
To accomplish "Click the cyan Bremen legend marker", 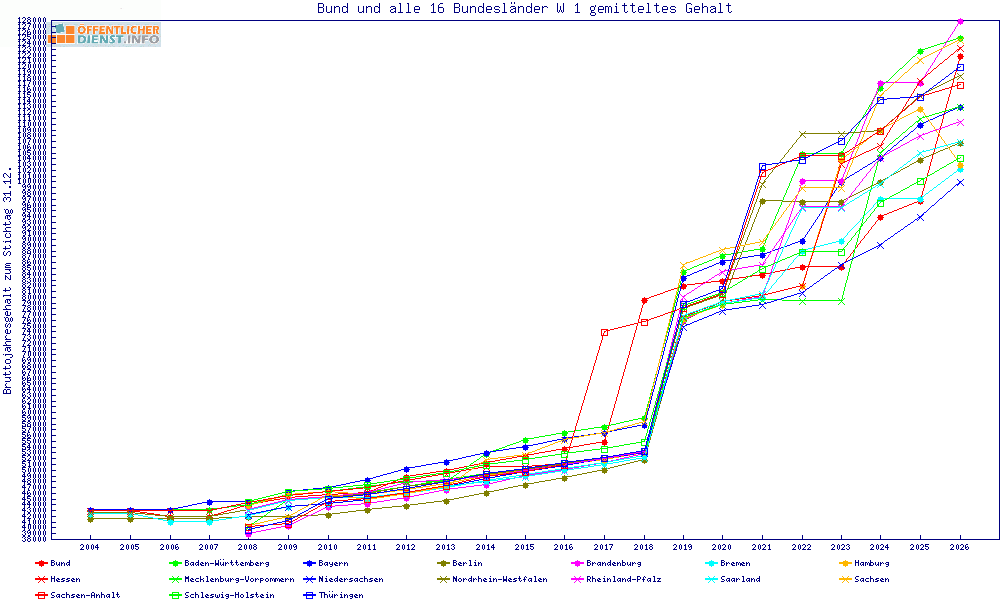I will pyautogui.click(x=711, y=564).
